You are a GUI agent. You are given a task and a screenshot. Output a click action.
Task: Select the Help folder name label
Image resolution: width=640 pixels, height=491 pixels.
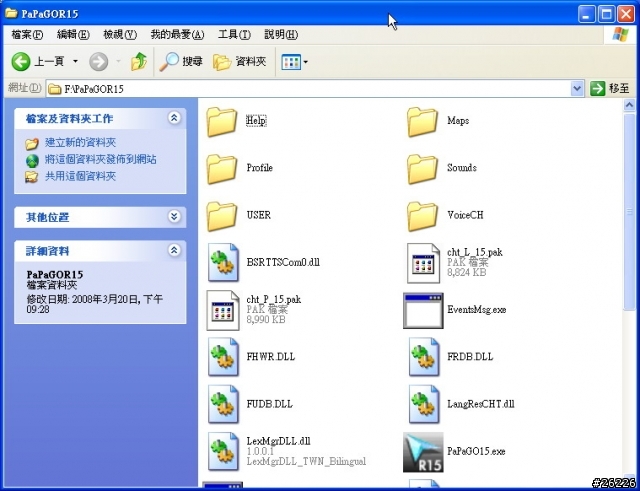click(x=256, y=121)
